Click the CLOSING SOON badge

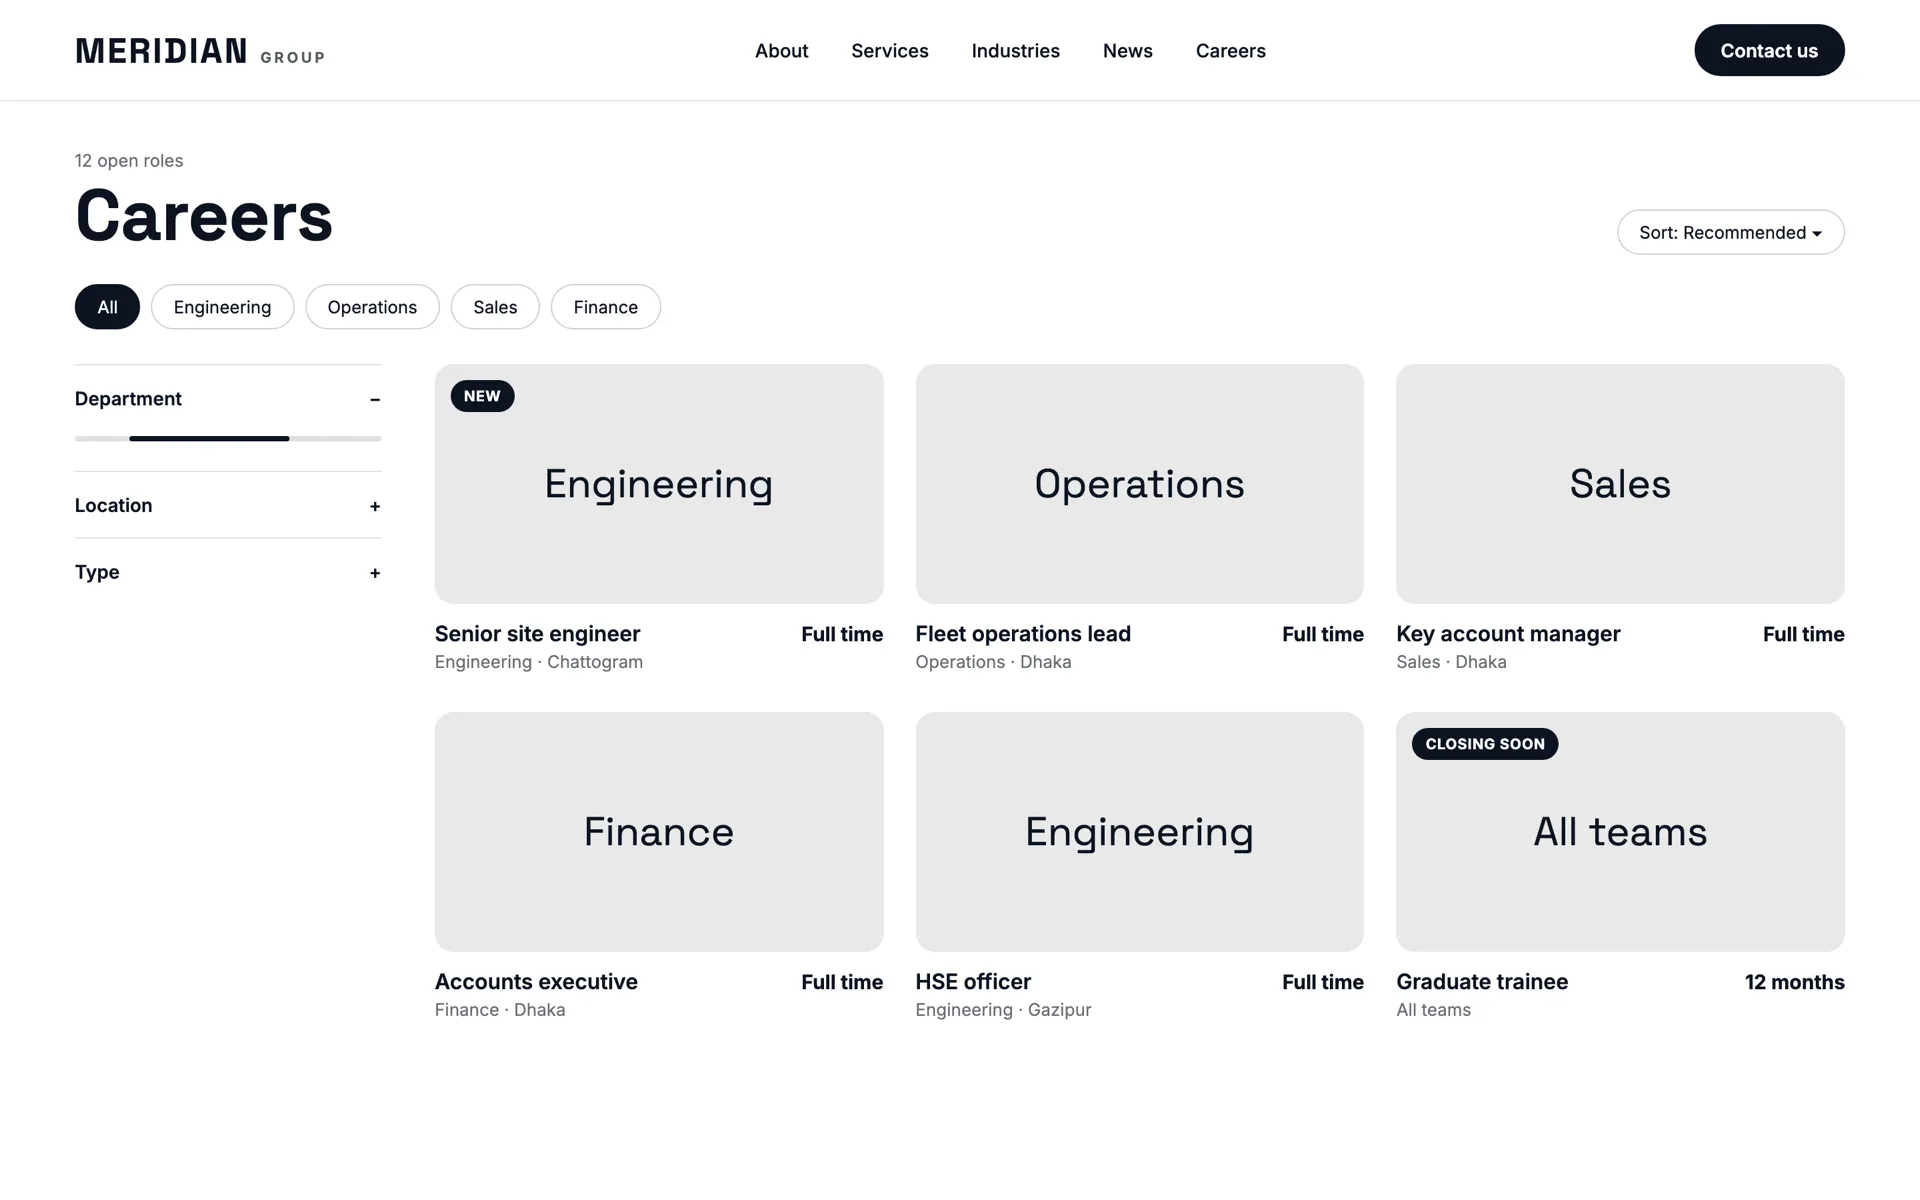(1485, 744)
